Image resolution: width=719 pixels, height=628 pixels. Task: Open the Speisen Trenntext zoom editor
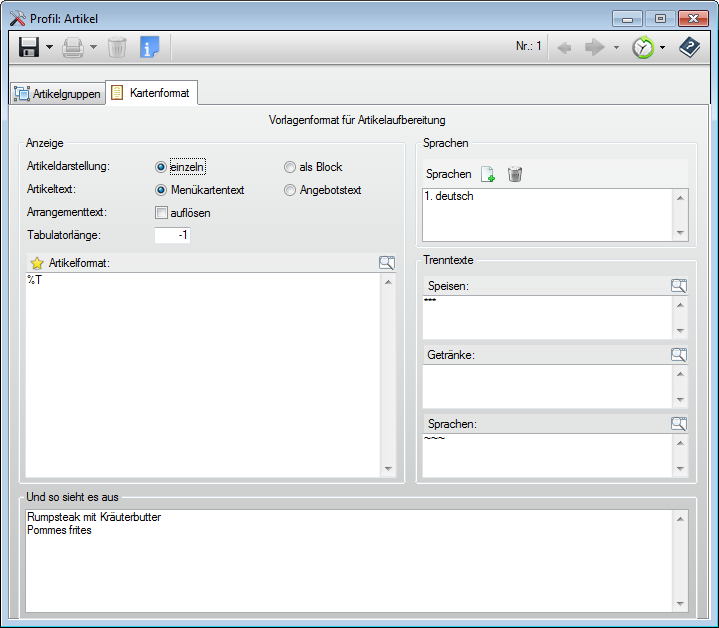679,286
